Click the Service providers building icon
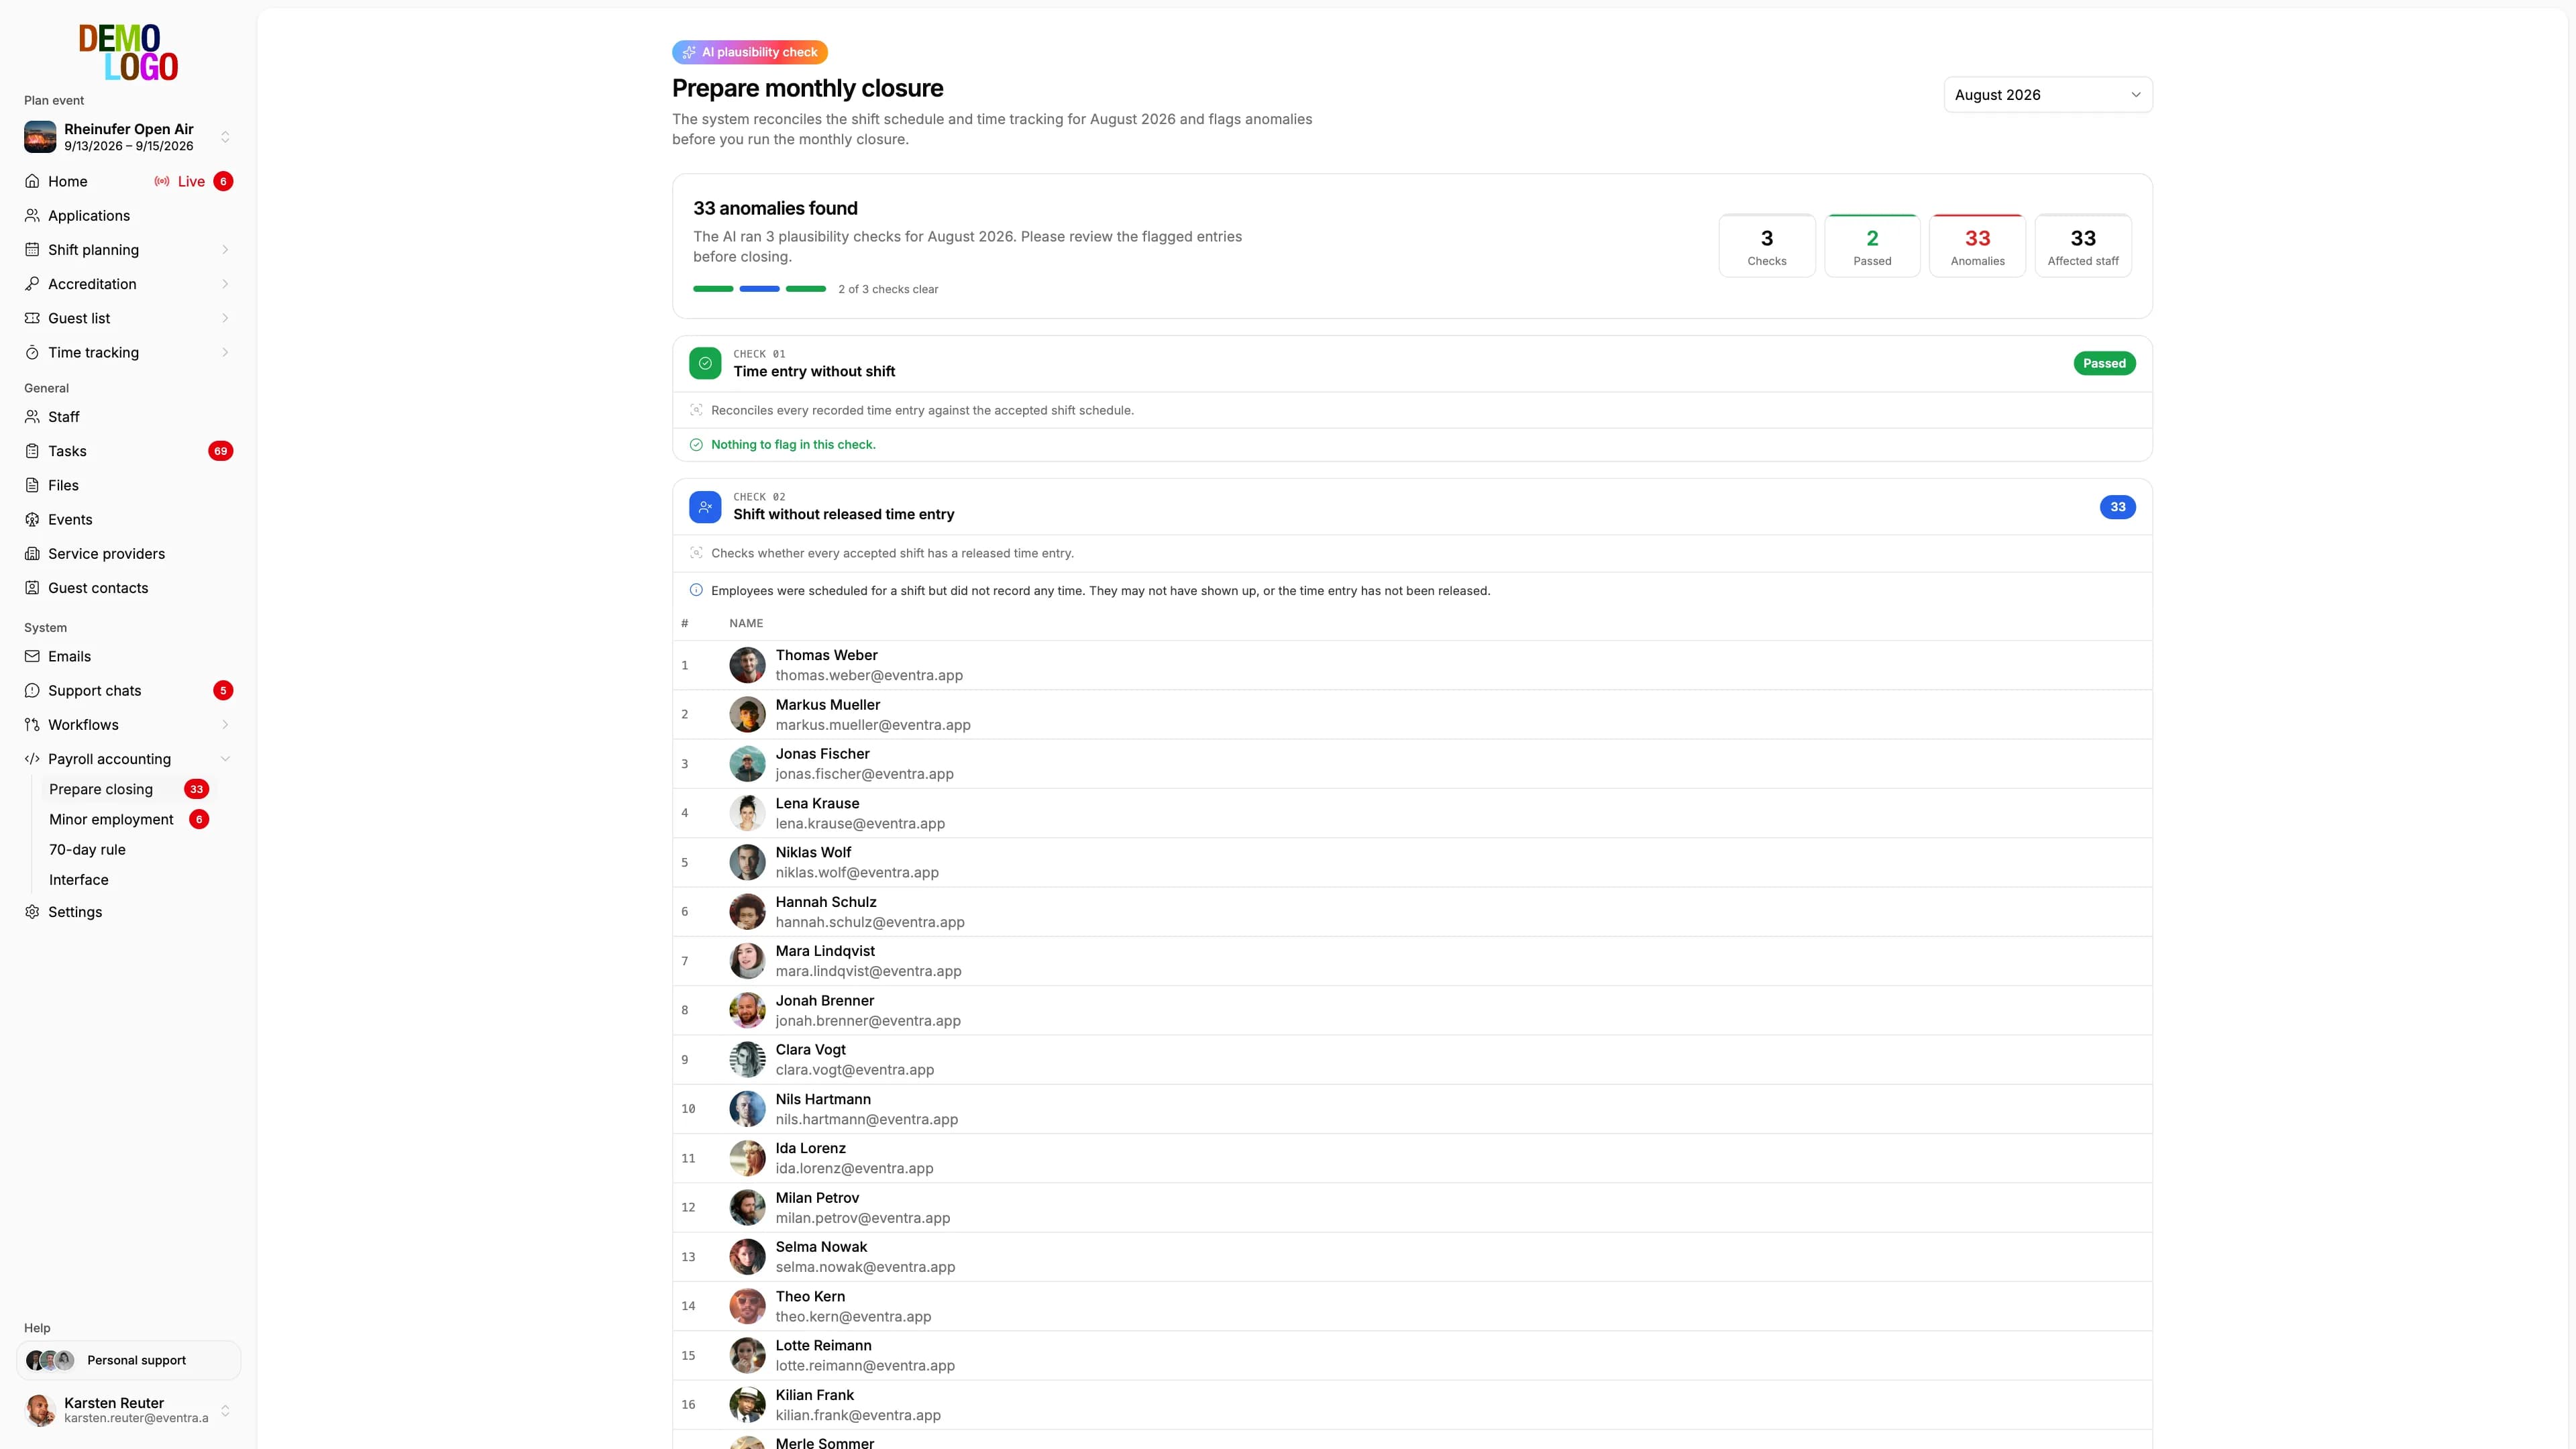The height and width of the screenshot is (1449, 2576). pyautogui.click(x=32, y=553)
